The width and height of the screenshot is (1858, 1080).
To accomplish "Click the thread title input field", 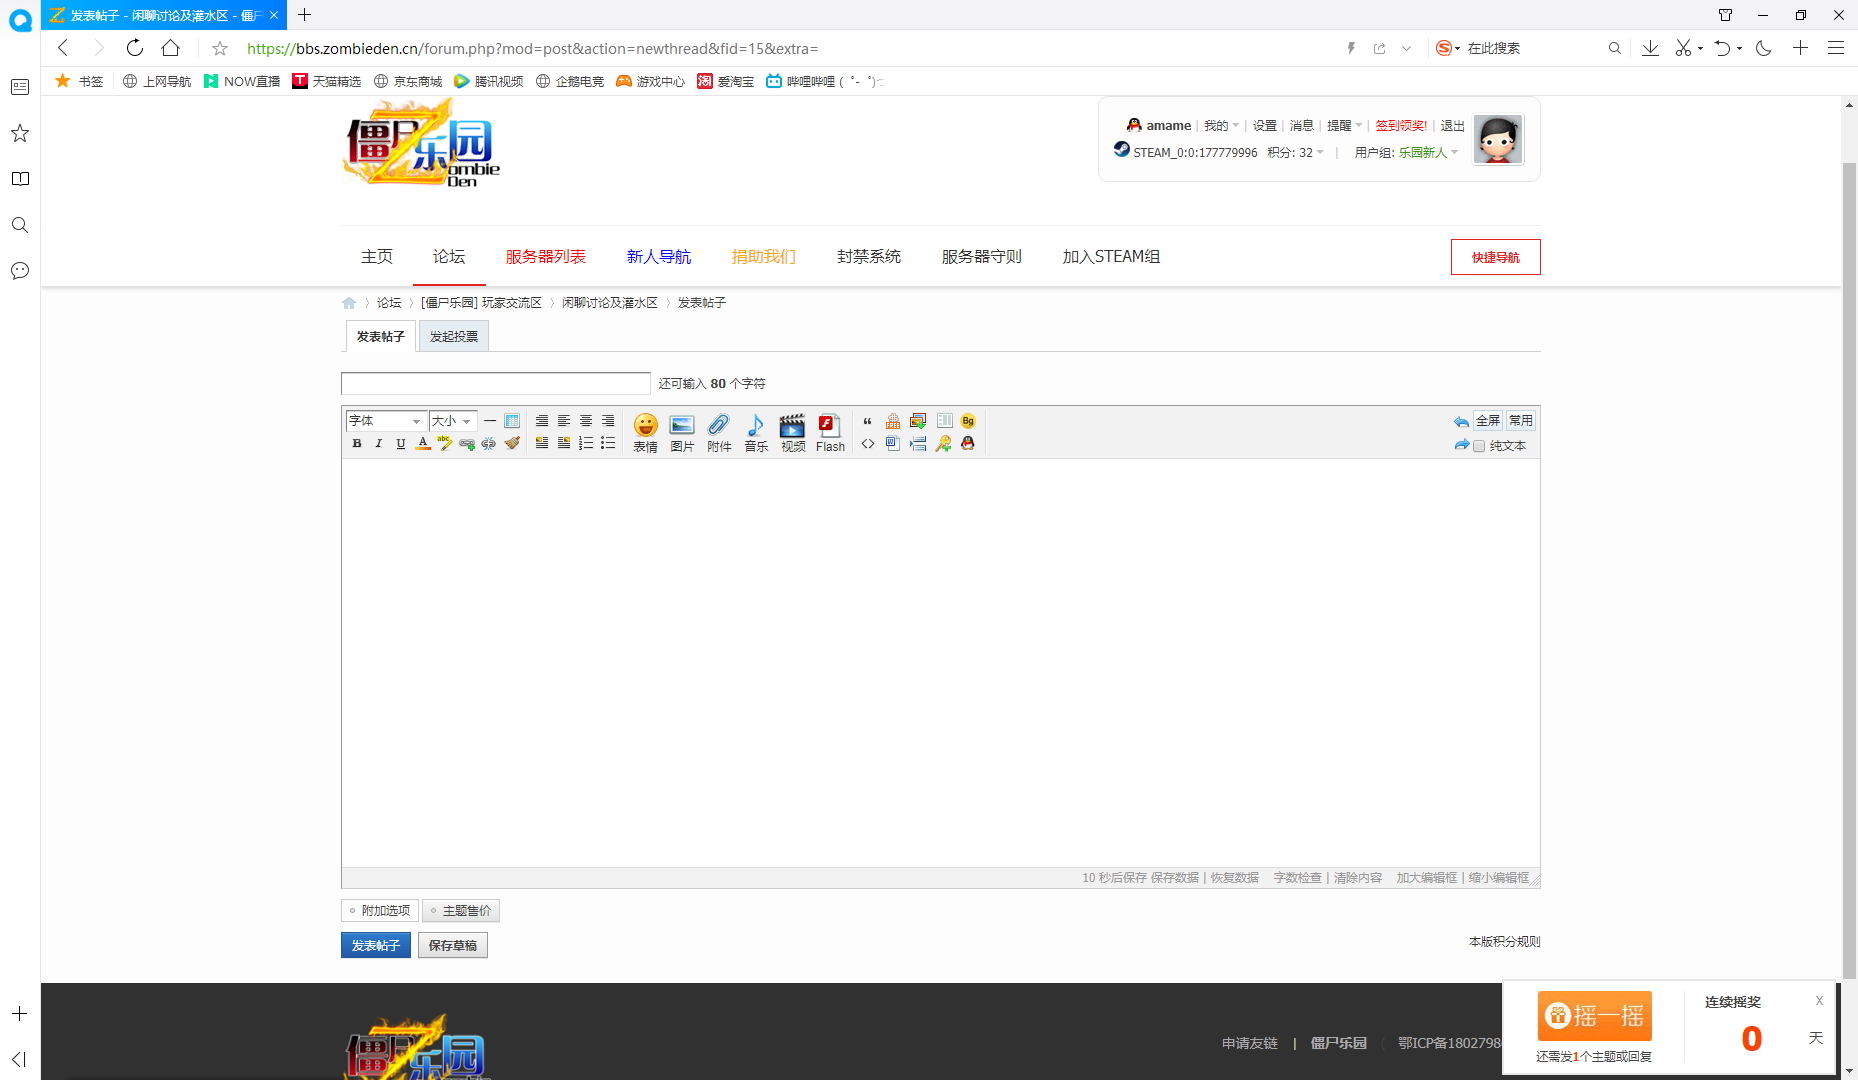I will [495, 383].
